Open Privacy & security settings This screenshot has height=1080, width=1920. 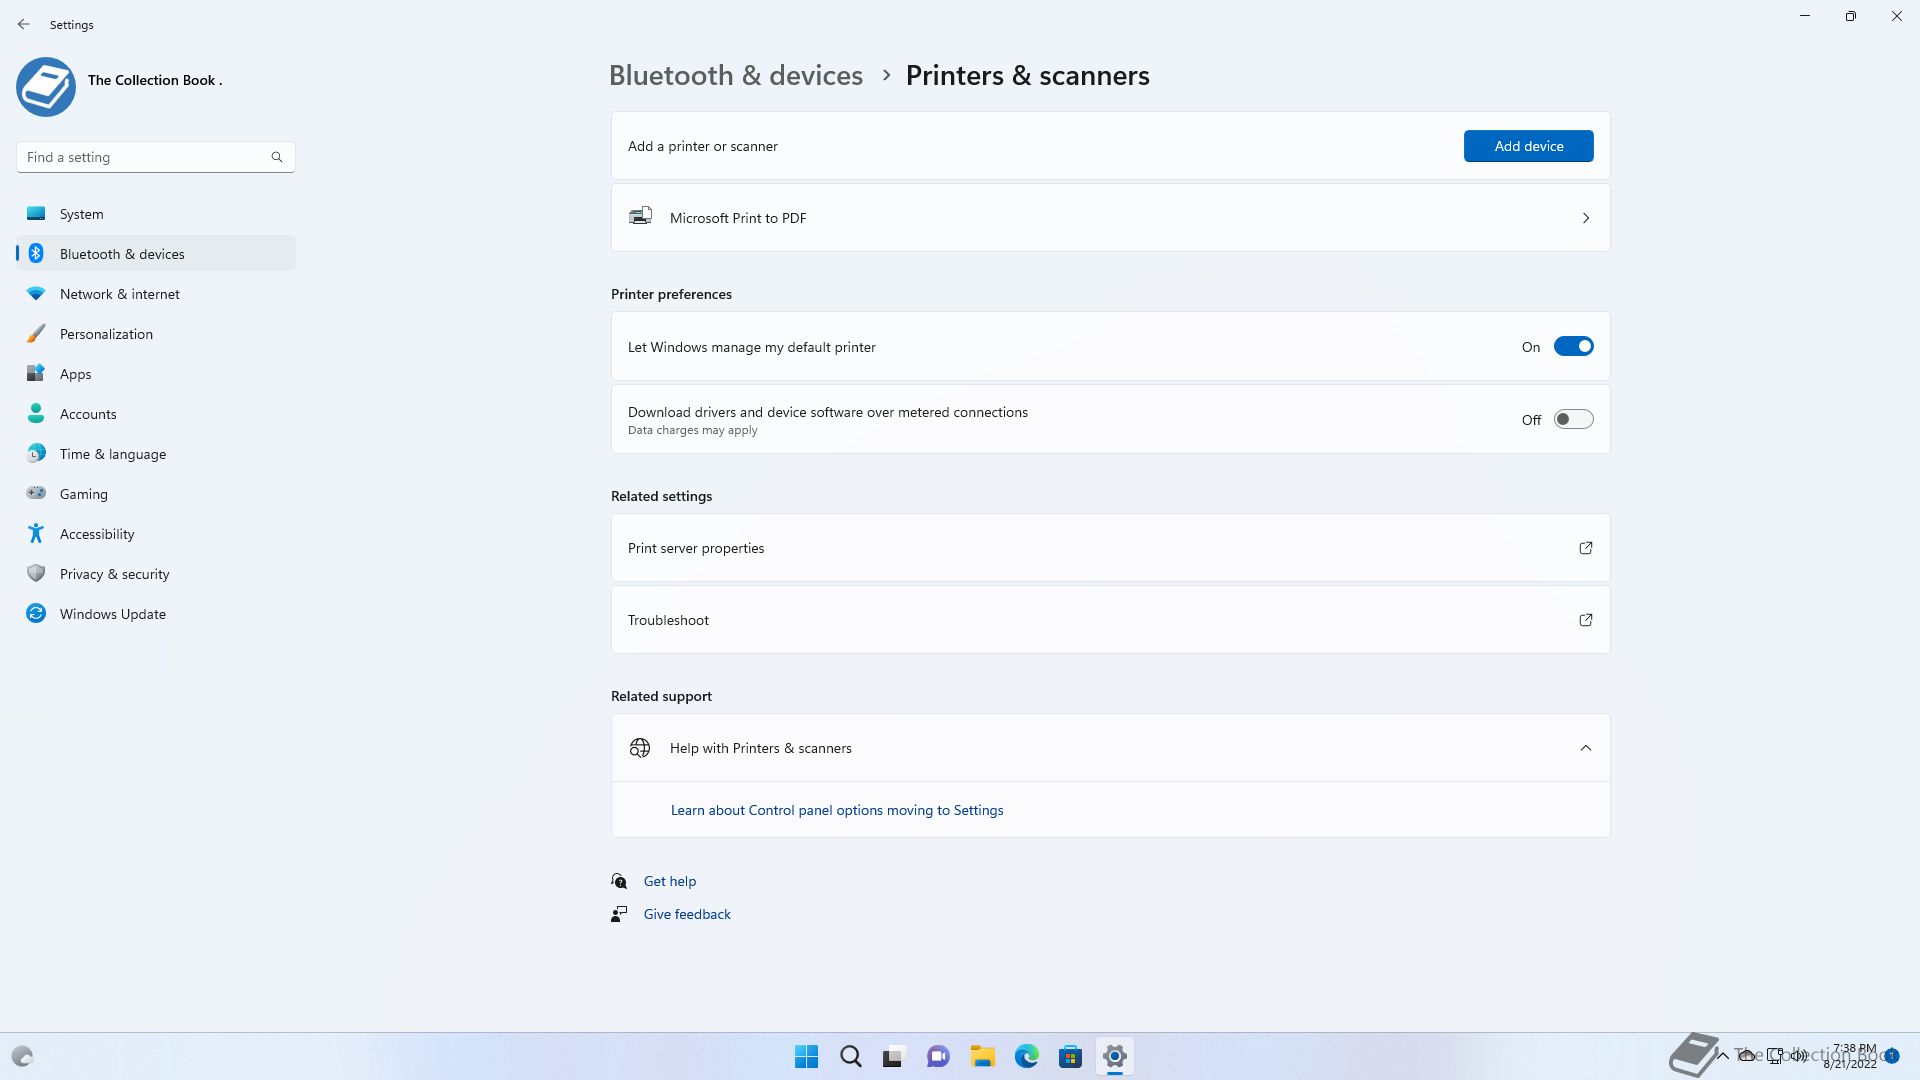(156, 573)
